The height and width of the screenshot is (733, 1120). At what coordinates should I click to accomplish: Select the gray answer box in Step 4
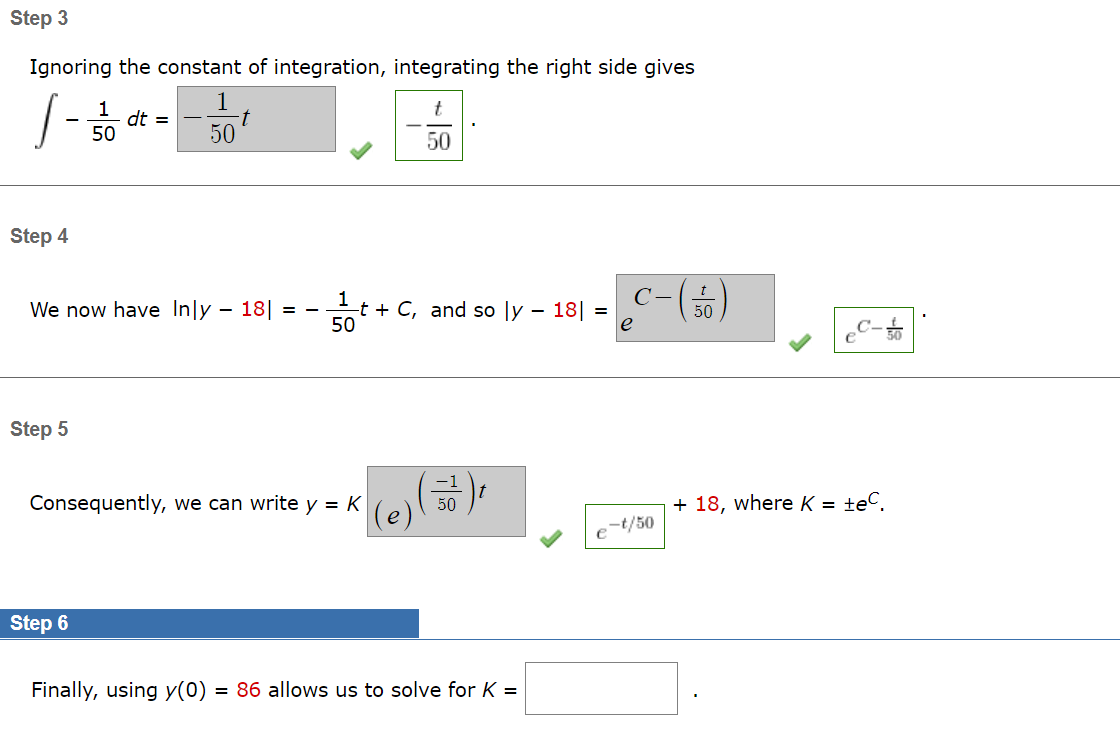[x=695, y=307]
